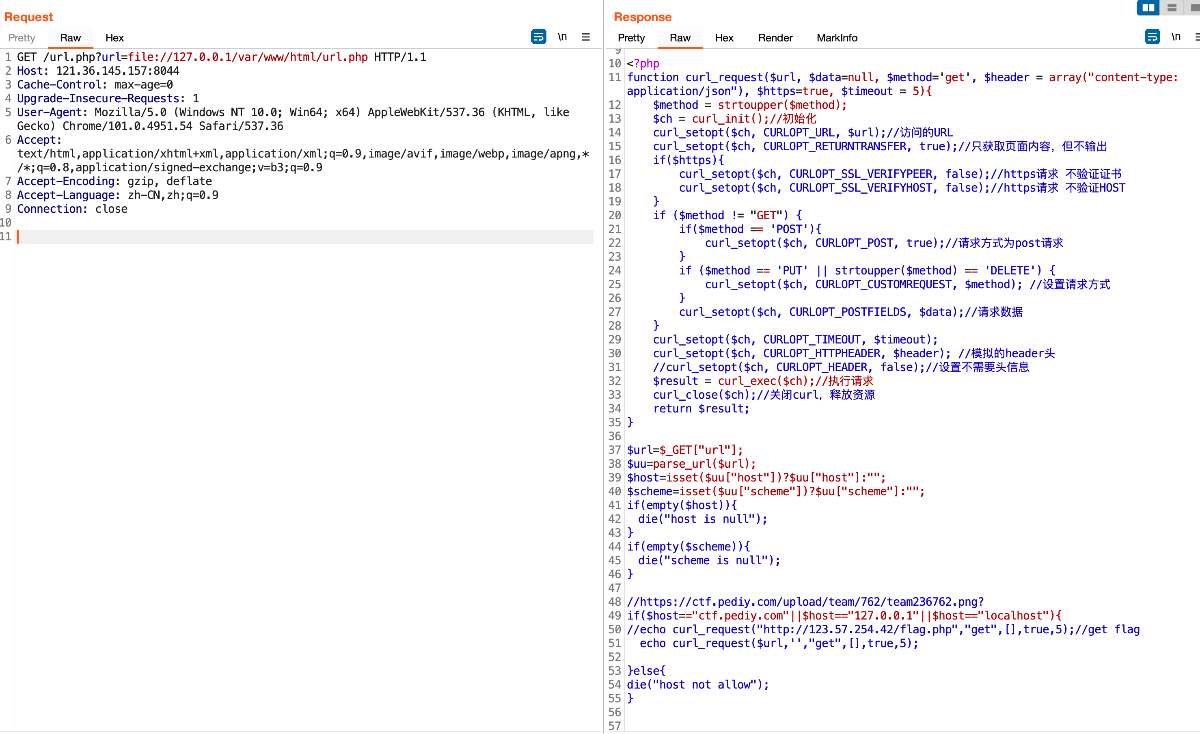Select the Raw tab in the Response panel
Image resolution: width=1200 pixels, height=734 pixels.
tap(680, 38)
